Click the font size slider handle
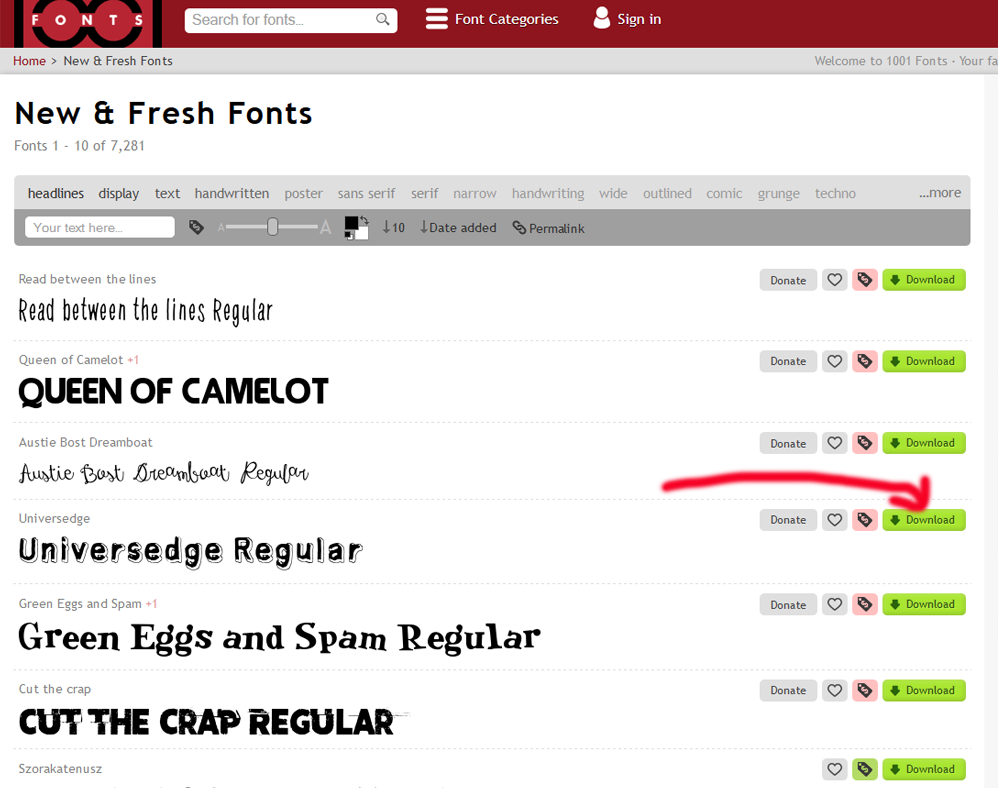Screen dimensions: 998x788 [272, 227]
